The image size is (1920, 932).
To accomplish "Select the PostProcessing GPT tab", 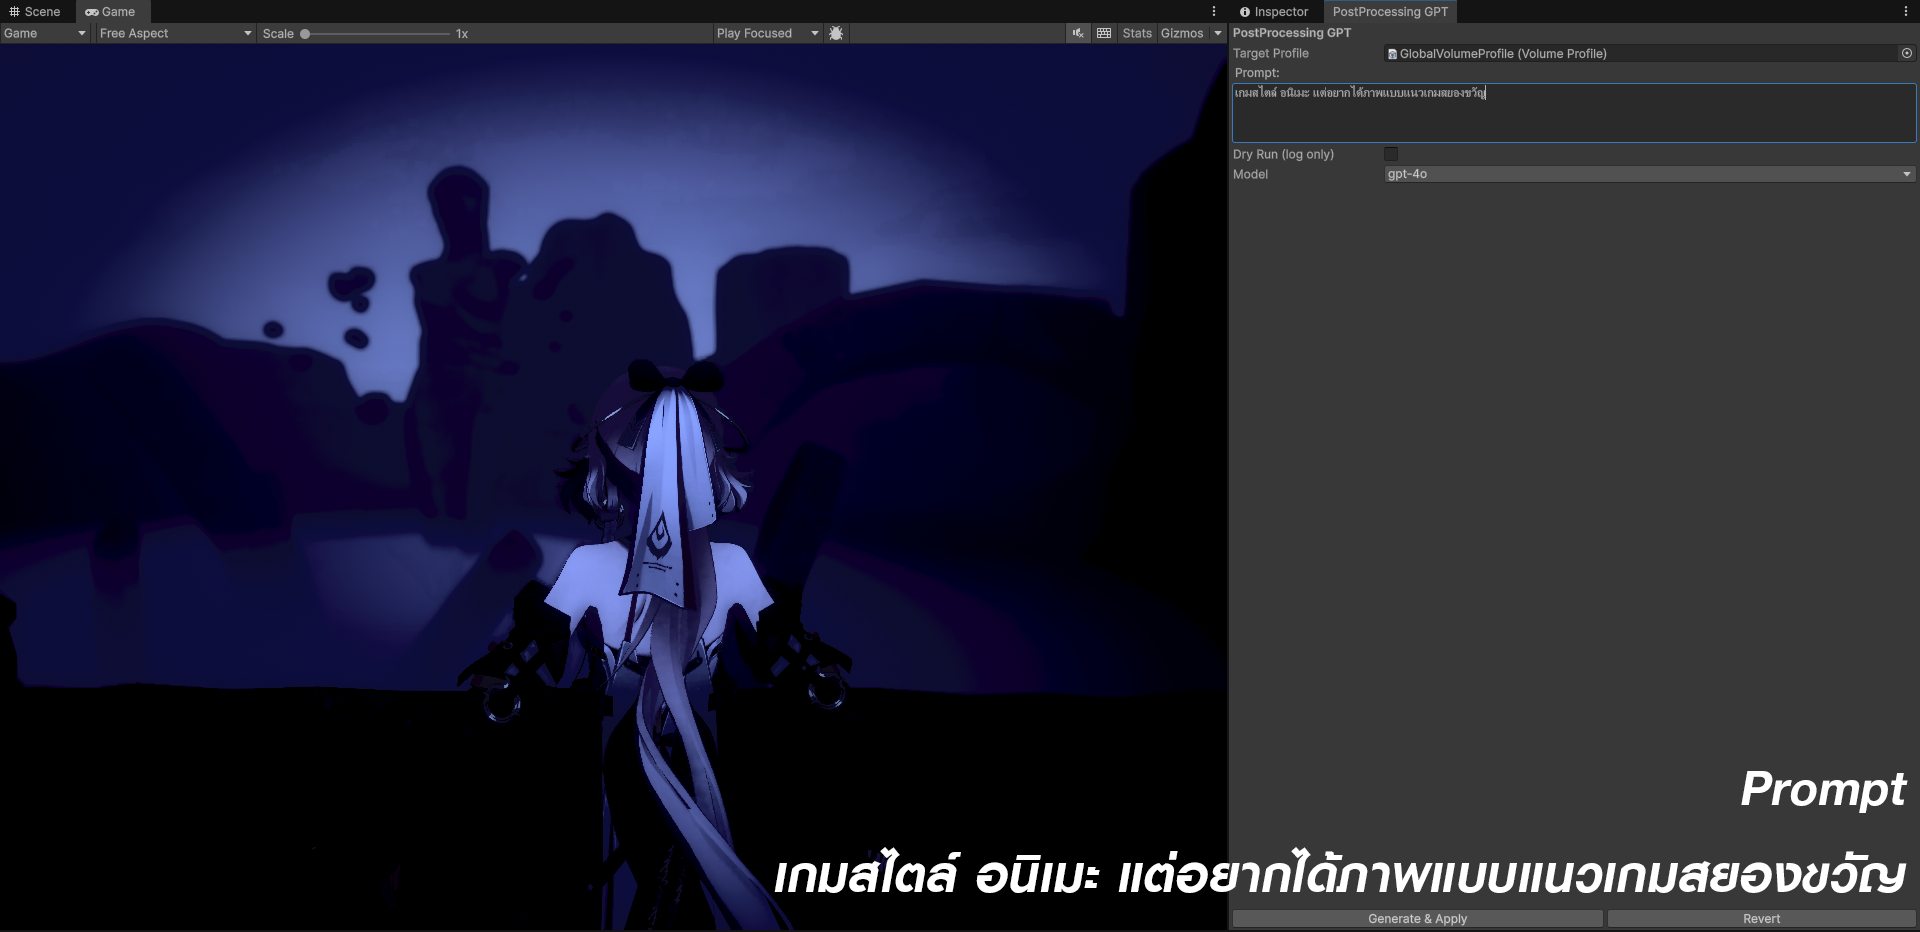I will (x=1390, y=11).
